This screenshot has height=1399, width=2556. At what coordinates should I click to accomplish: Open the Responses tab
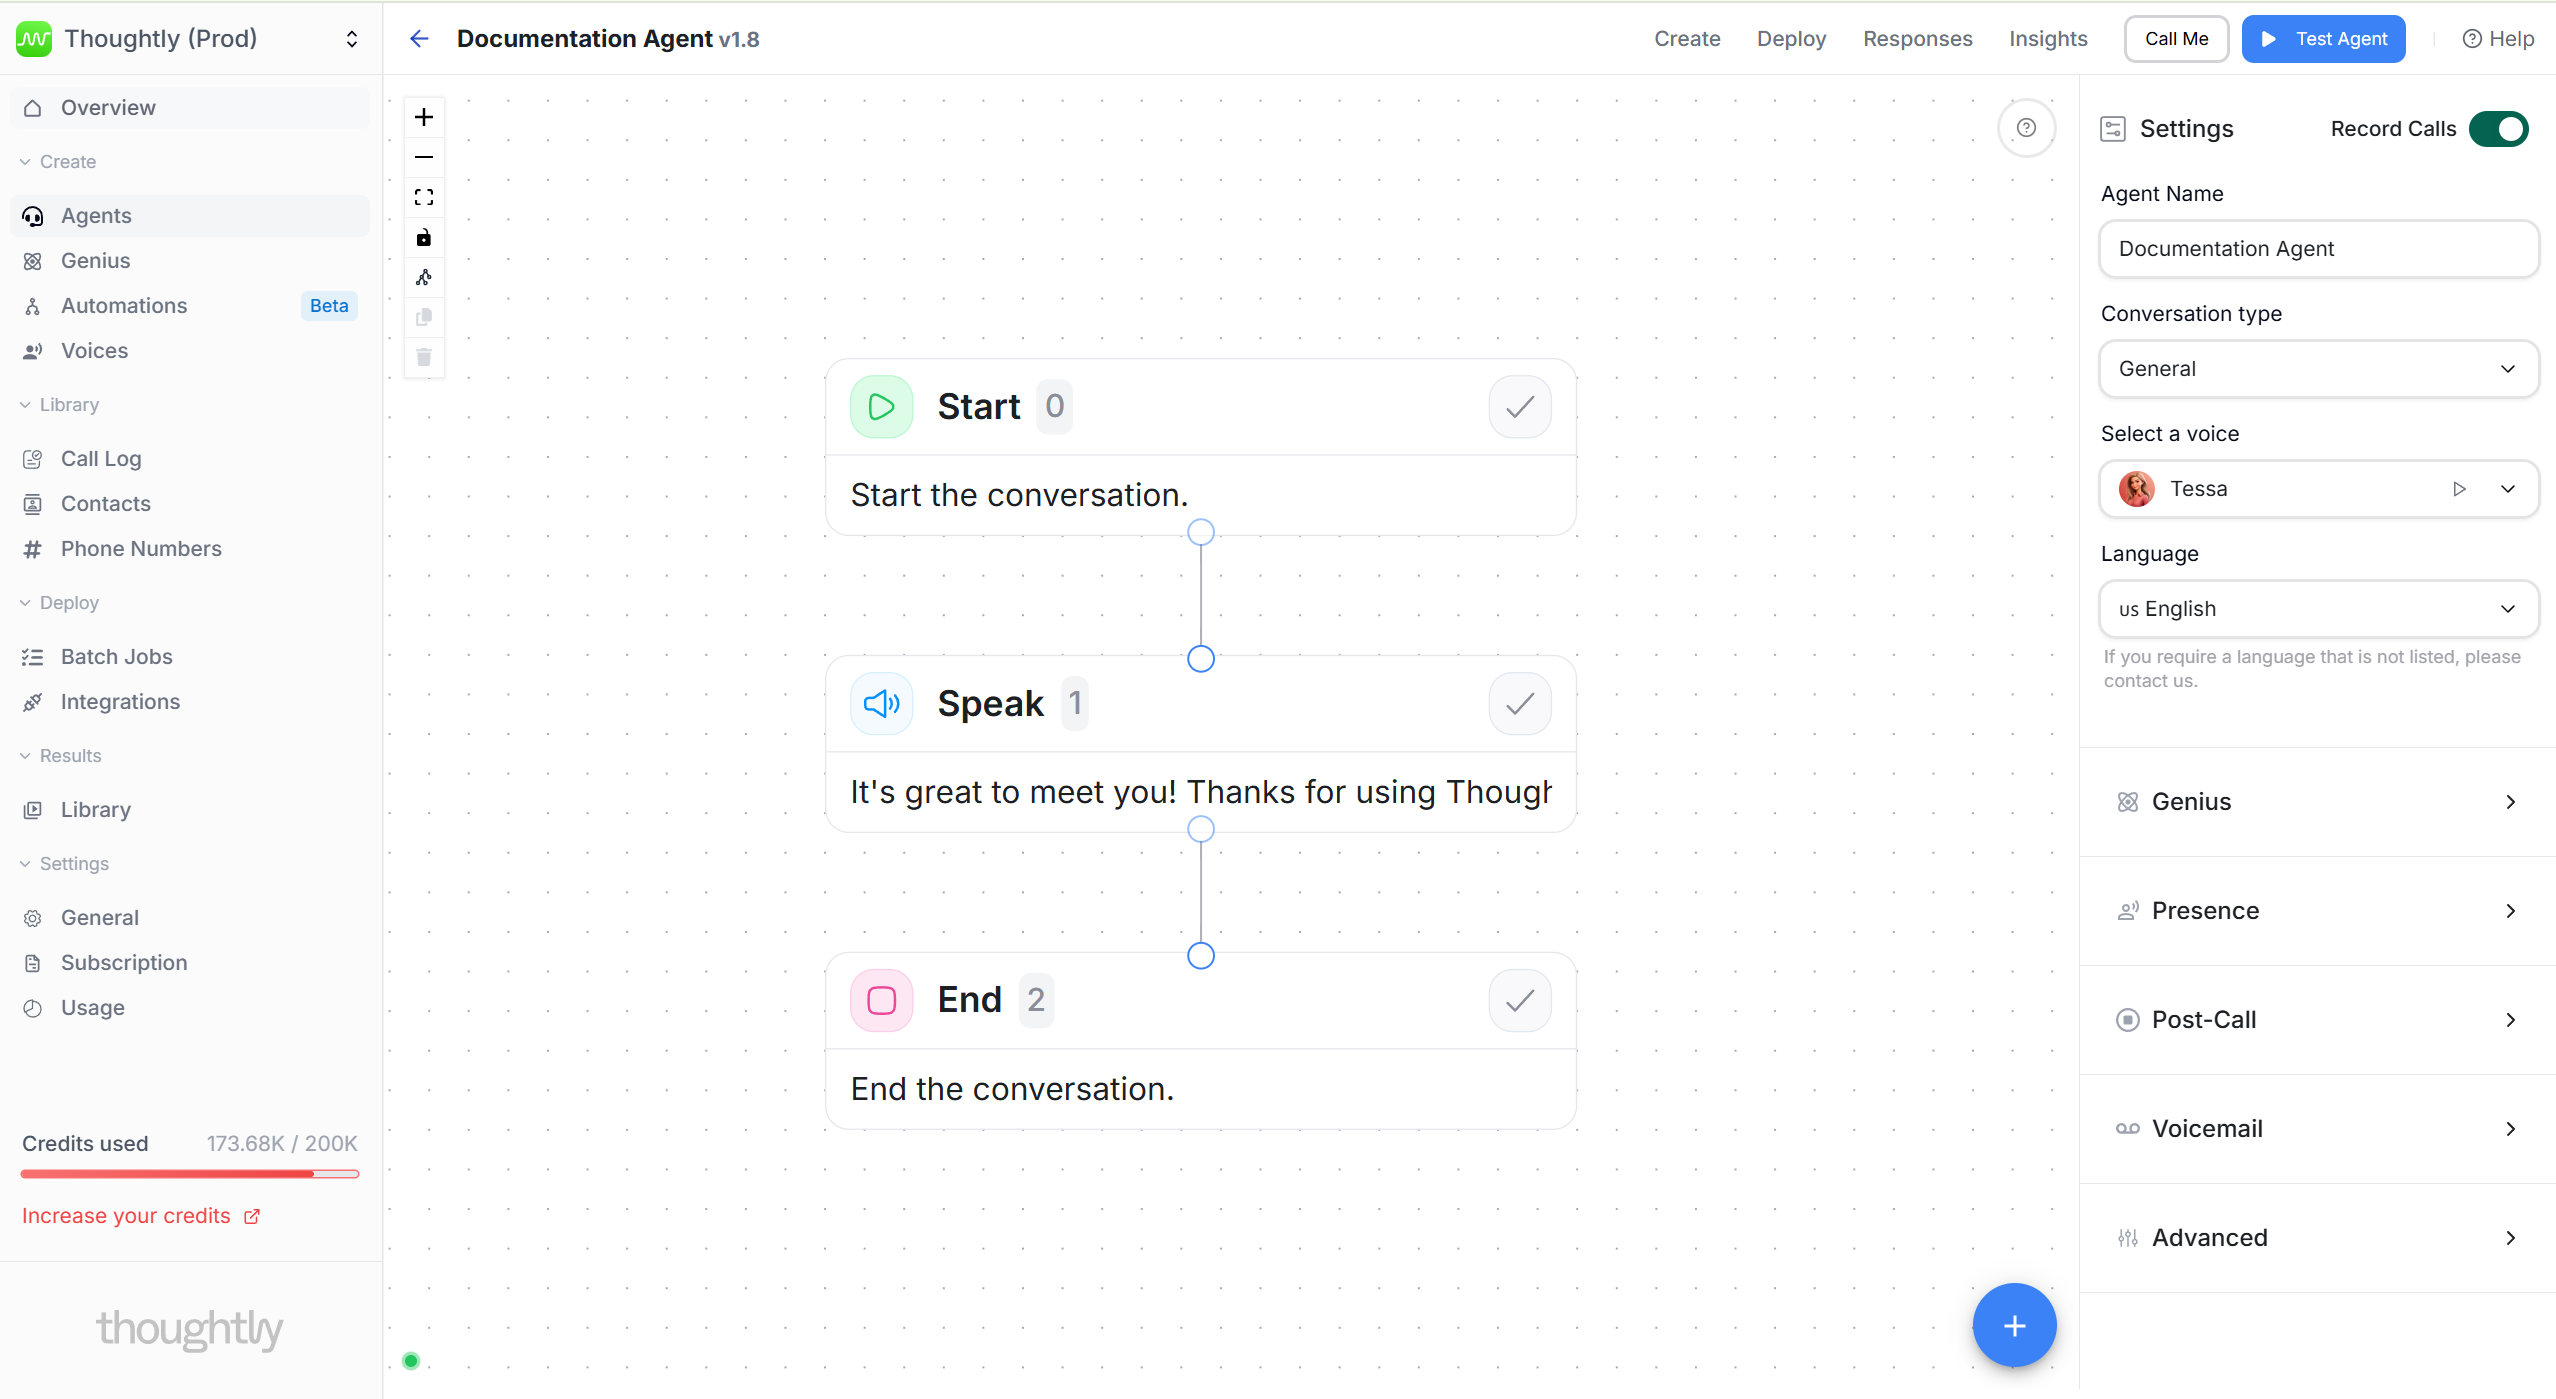[1917, 39]
